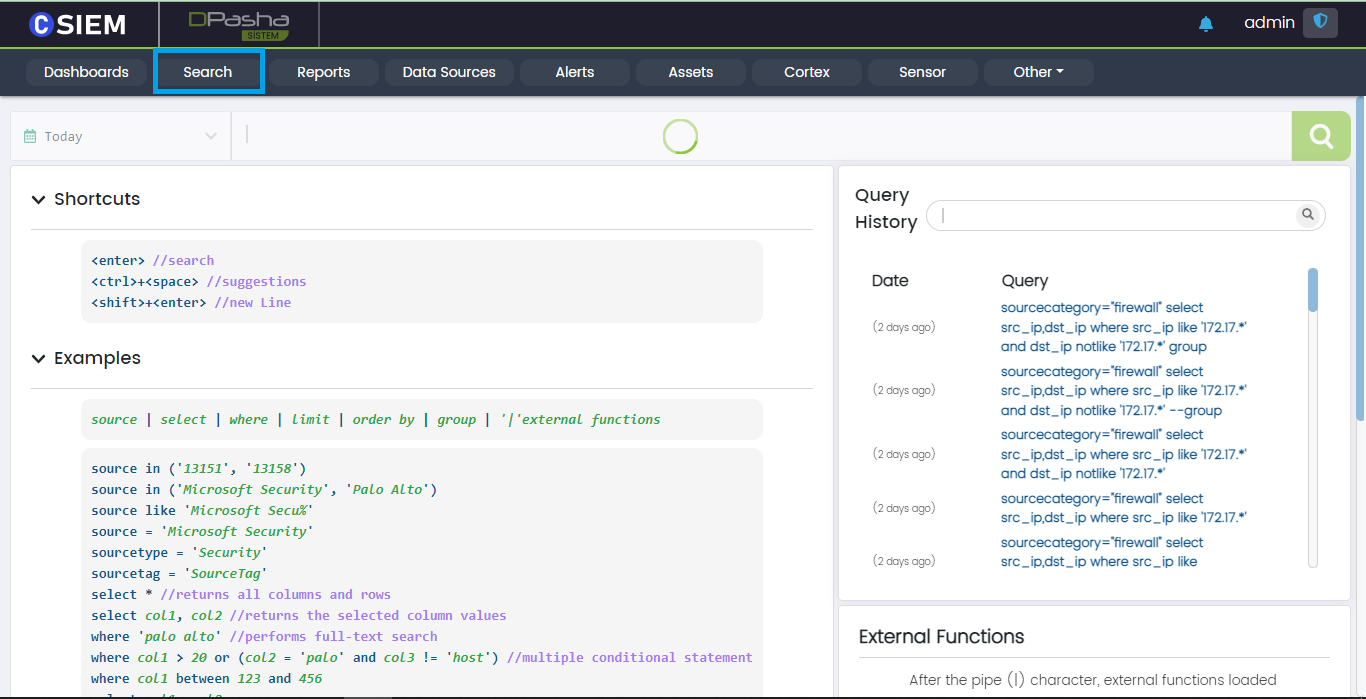This screenshot has width=1366, height=699.
Task: Select the first query history entry
Action: [x=1123, y=327]
